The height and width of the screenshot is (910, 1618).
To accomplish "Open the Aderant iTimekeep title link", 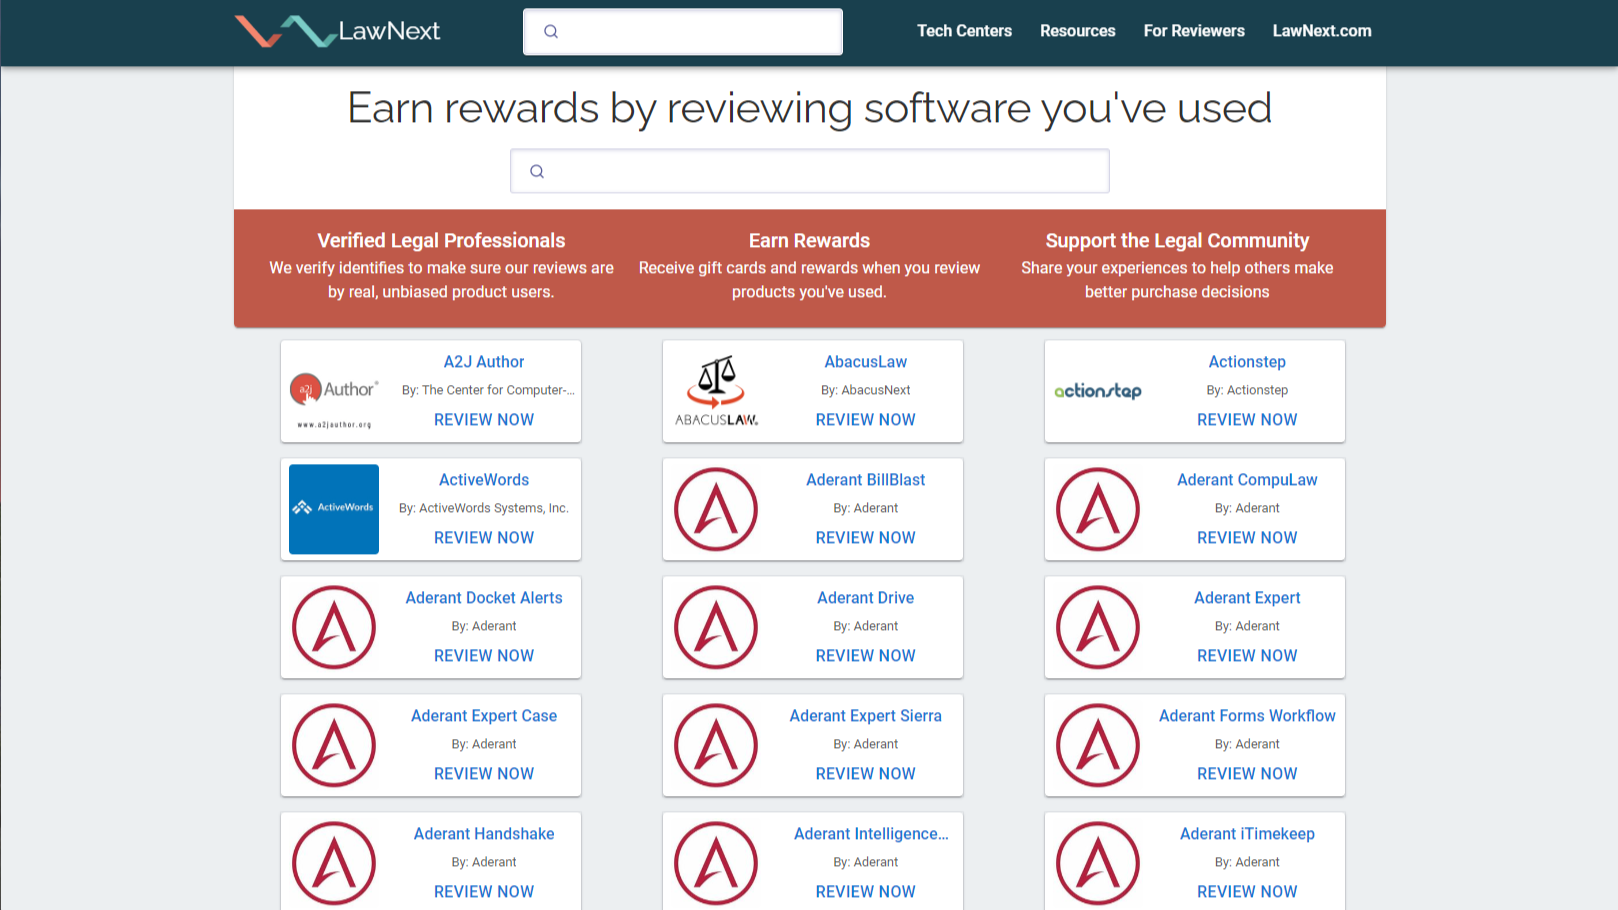I will click(x=1247, y=834).
